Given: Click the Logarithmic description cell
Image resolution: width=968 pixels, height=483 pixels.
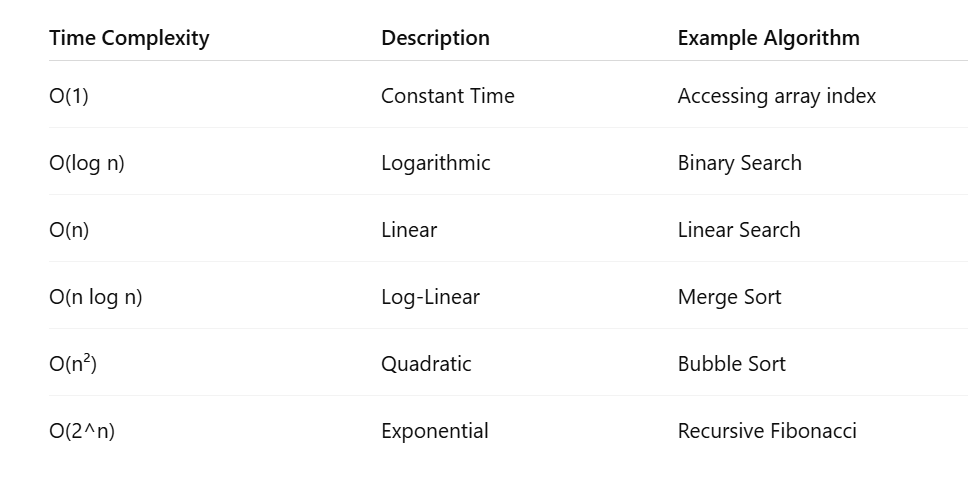Looking at the screenshot, I should [435, 163].
